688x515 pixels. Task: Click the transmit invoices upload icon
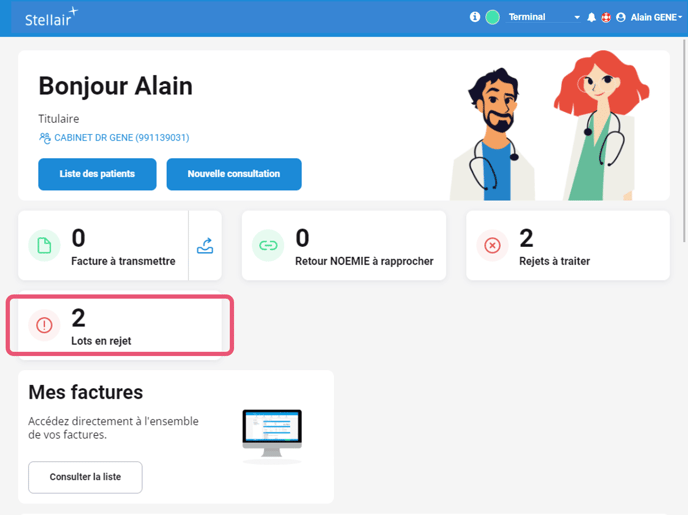tap(205, 245)
